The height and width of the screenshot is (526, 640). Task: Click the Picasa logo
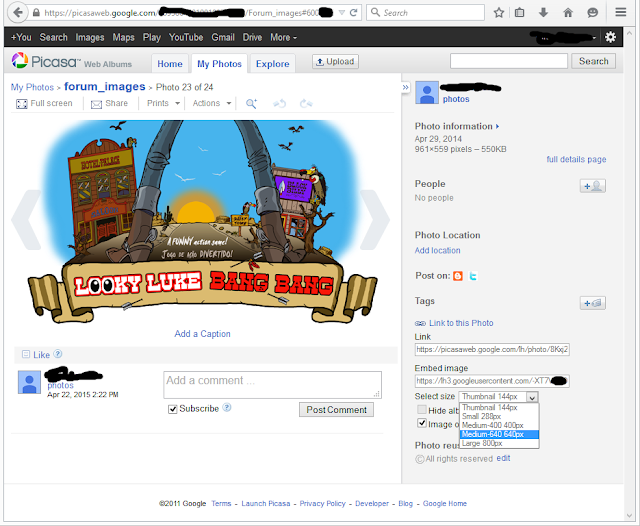(x=44, y=62)
